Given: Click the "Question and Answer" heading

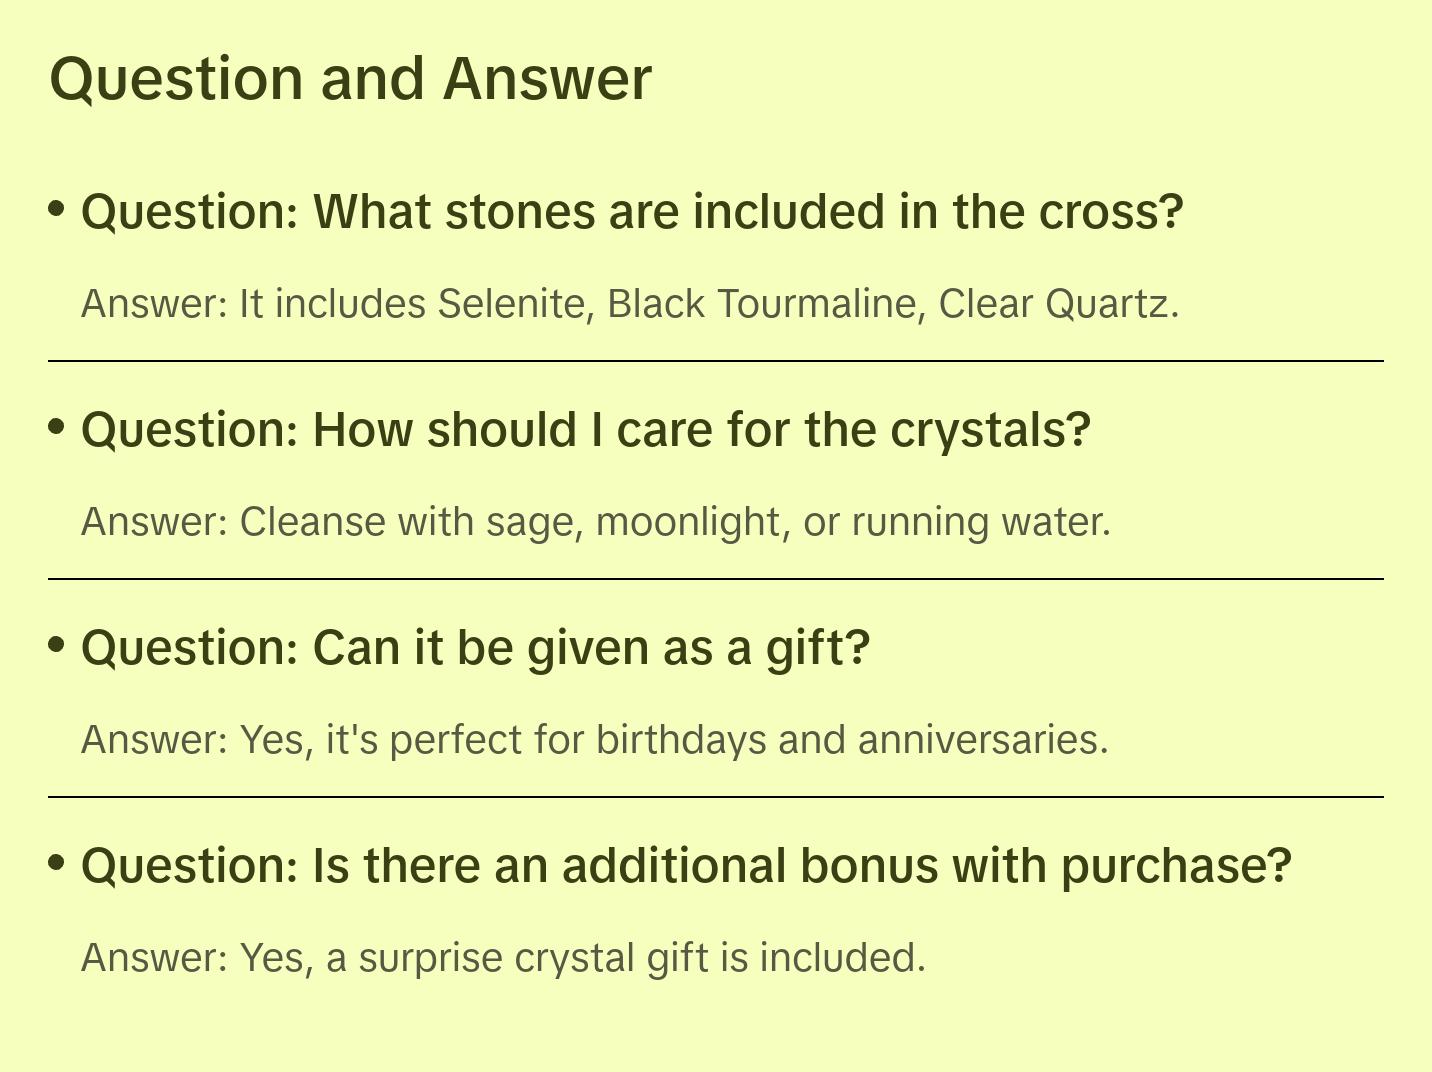Looking at the screenshot, I should coord(350,78).
